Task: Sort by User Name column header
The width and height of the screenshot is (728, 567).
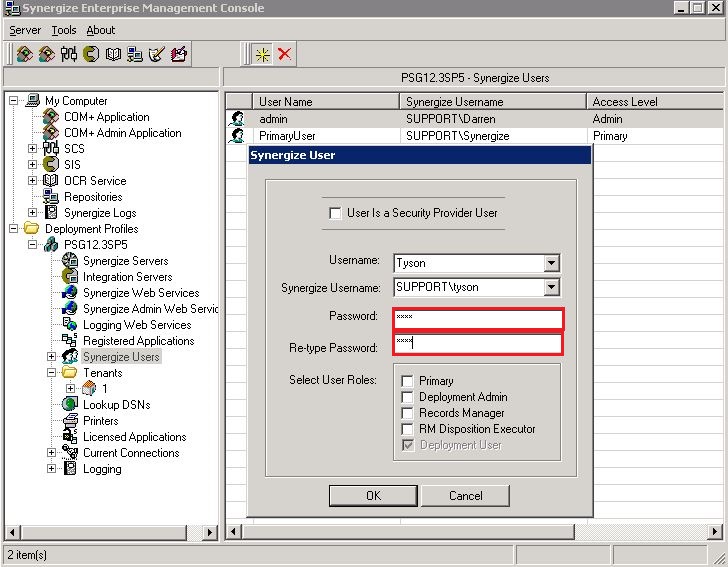Action: pos(325,102)
